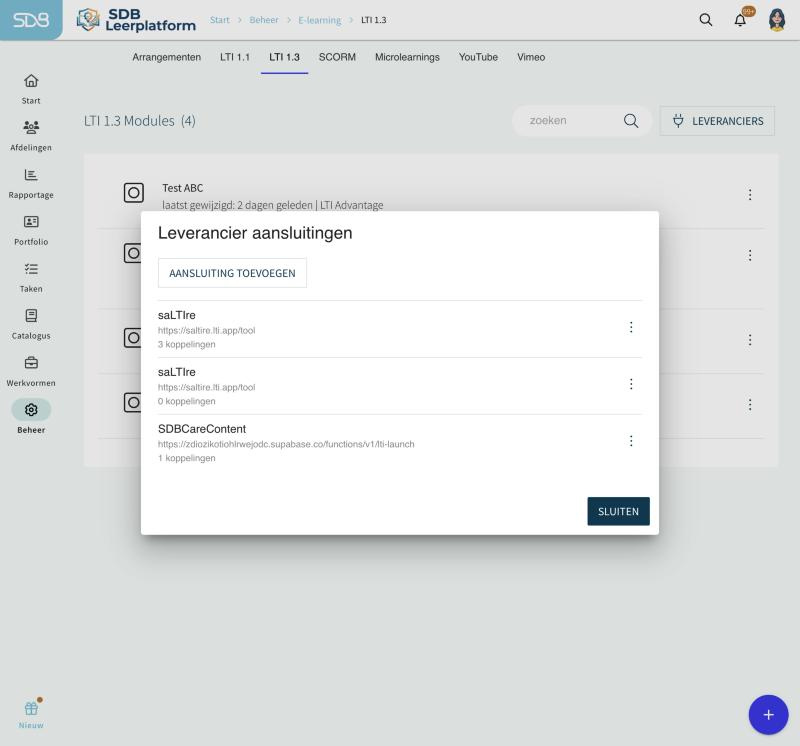Go to Beheer in the breadcrumb
800x746 pixels.
tap(264, 20)
